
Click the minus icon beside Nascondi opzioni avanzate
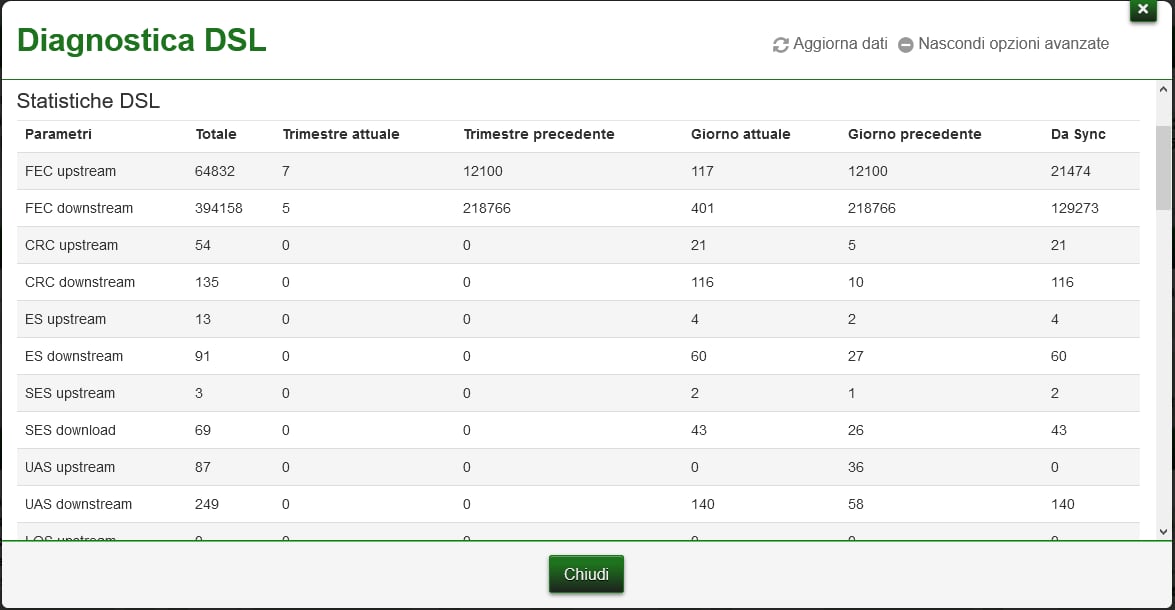coord(906,45)
